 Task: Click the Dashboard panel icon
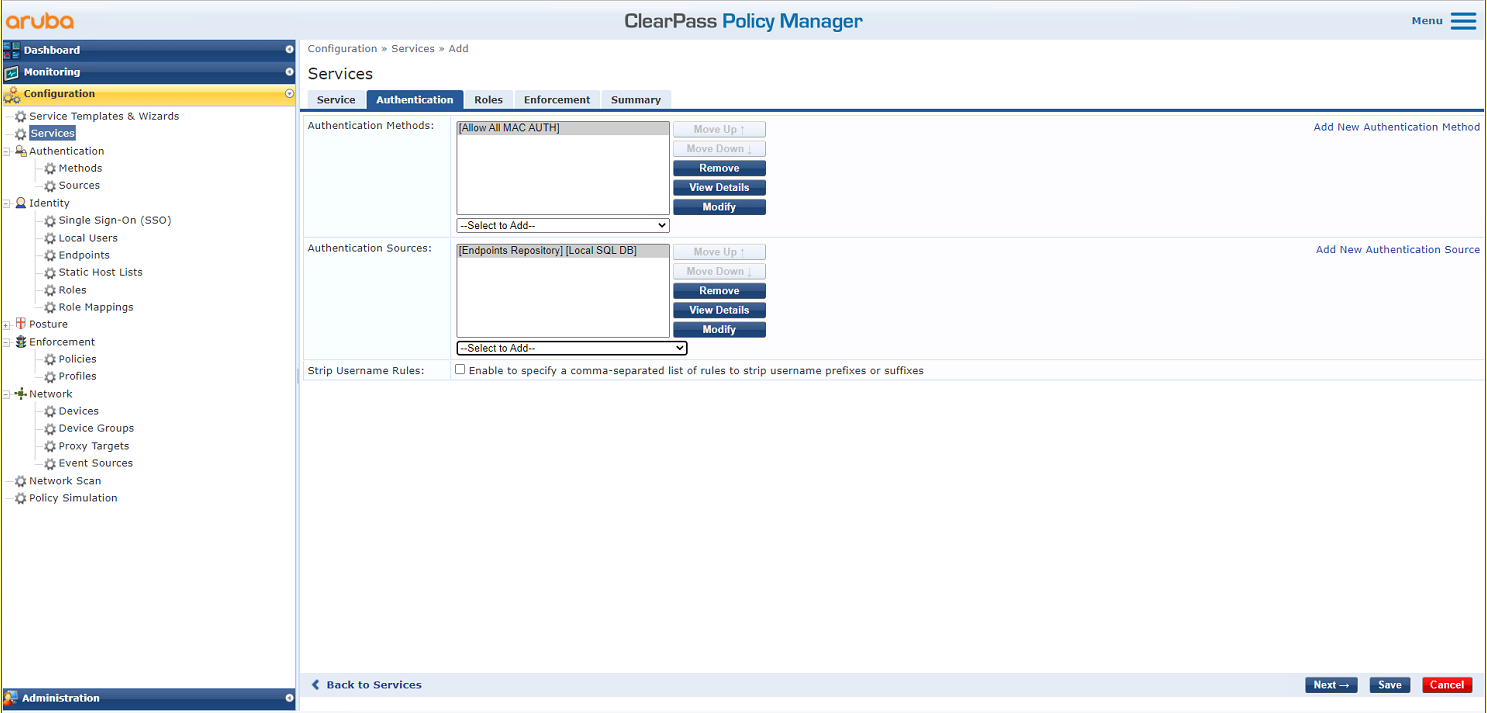coord(12,50)
